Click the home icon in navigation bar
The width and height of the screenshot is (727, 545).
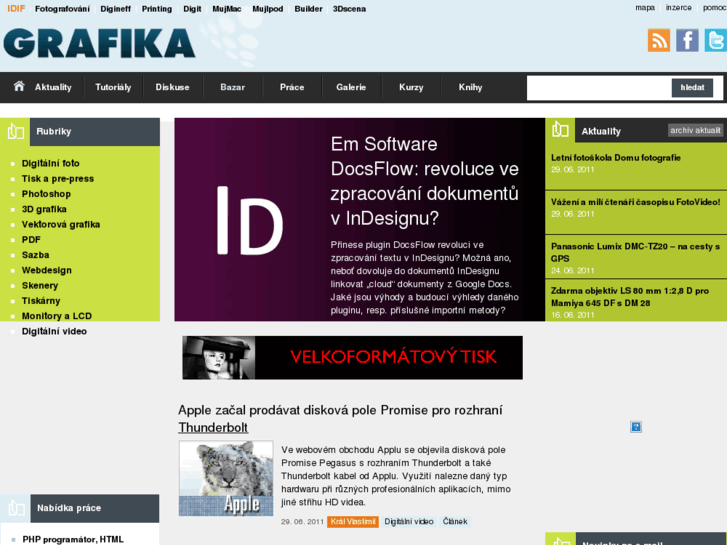click(19, 86)
